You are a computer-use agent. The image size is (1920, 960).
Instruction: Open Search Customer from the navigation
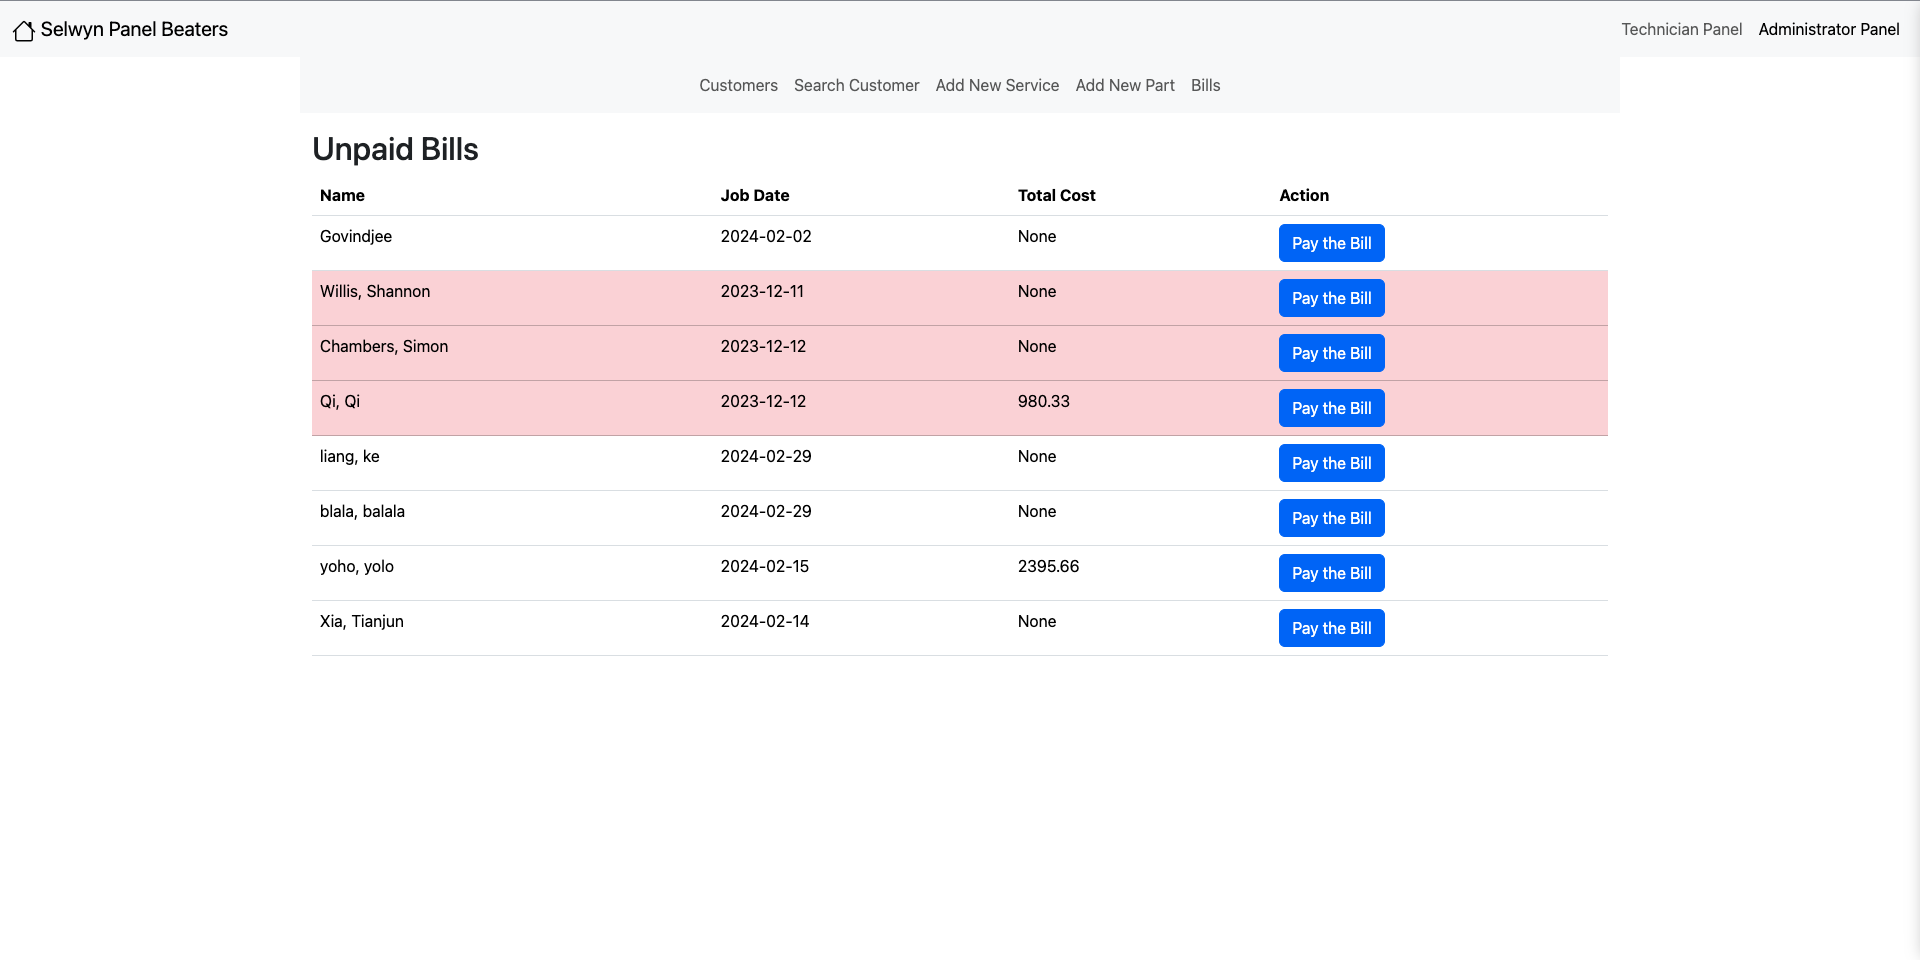coord(856,86)
